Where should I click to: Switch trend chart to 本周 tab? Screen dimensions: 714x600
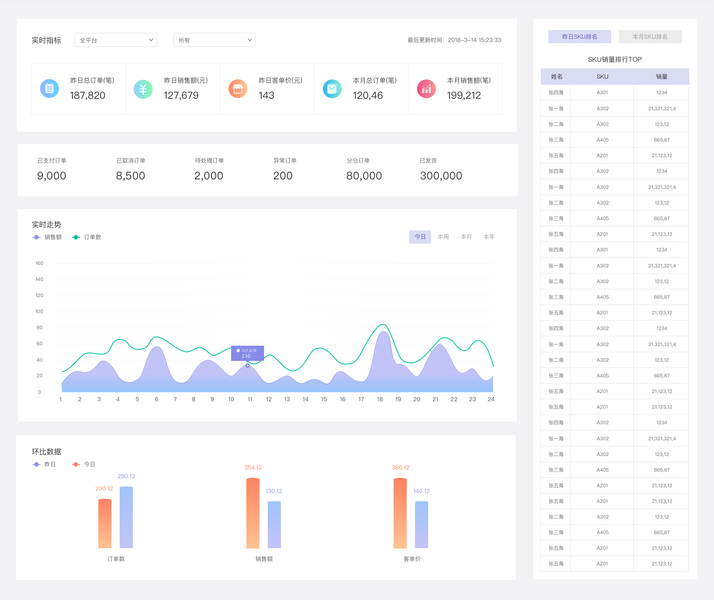point(443,237)
